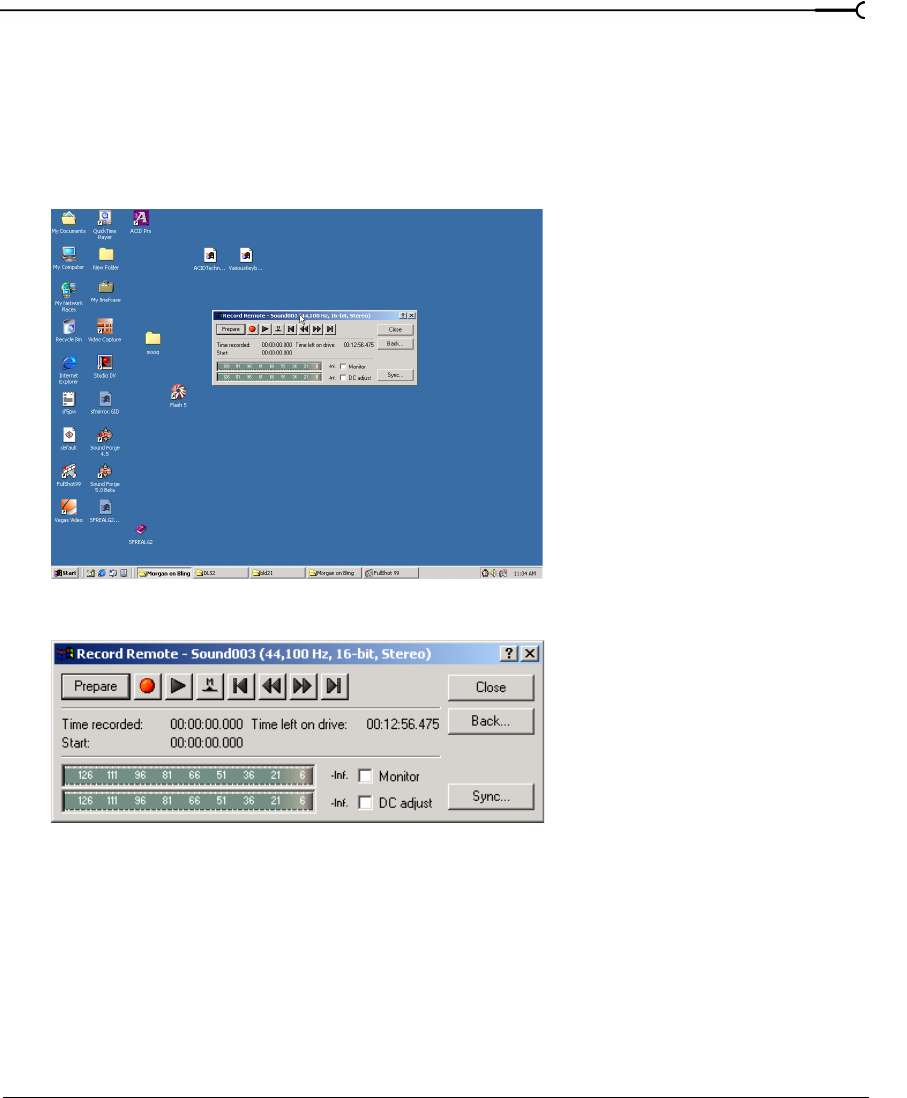Click Go to End button in enlarged dialog

click(334, 686)
